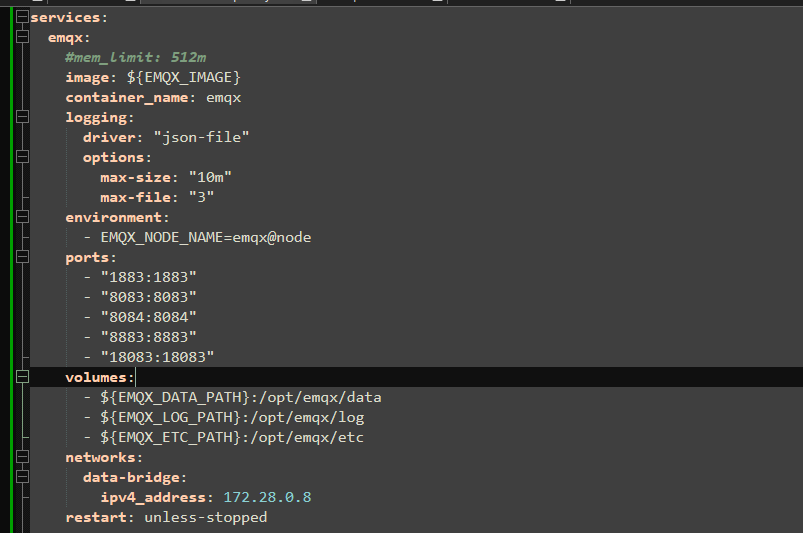Collapse the services block fold marker
This screenshot has height=533, width=803.
22,17
